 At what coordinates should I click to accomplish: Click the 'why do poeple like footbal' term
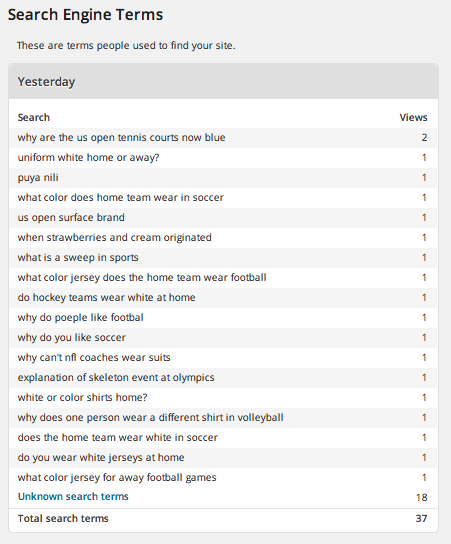pyautogui.click(x=80, y=317)
